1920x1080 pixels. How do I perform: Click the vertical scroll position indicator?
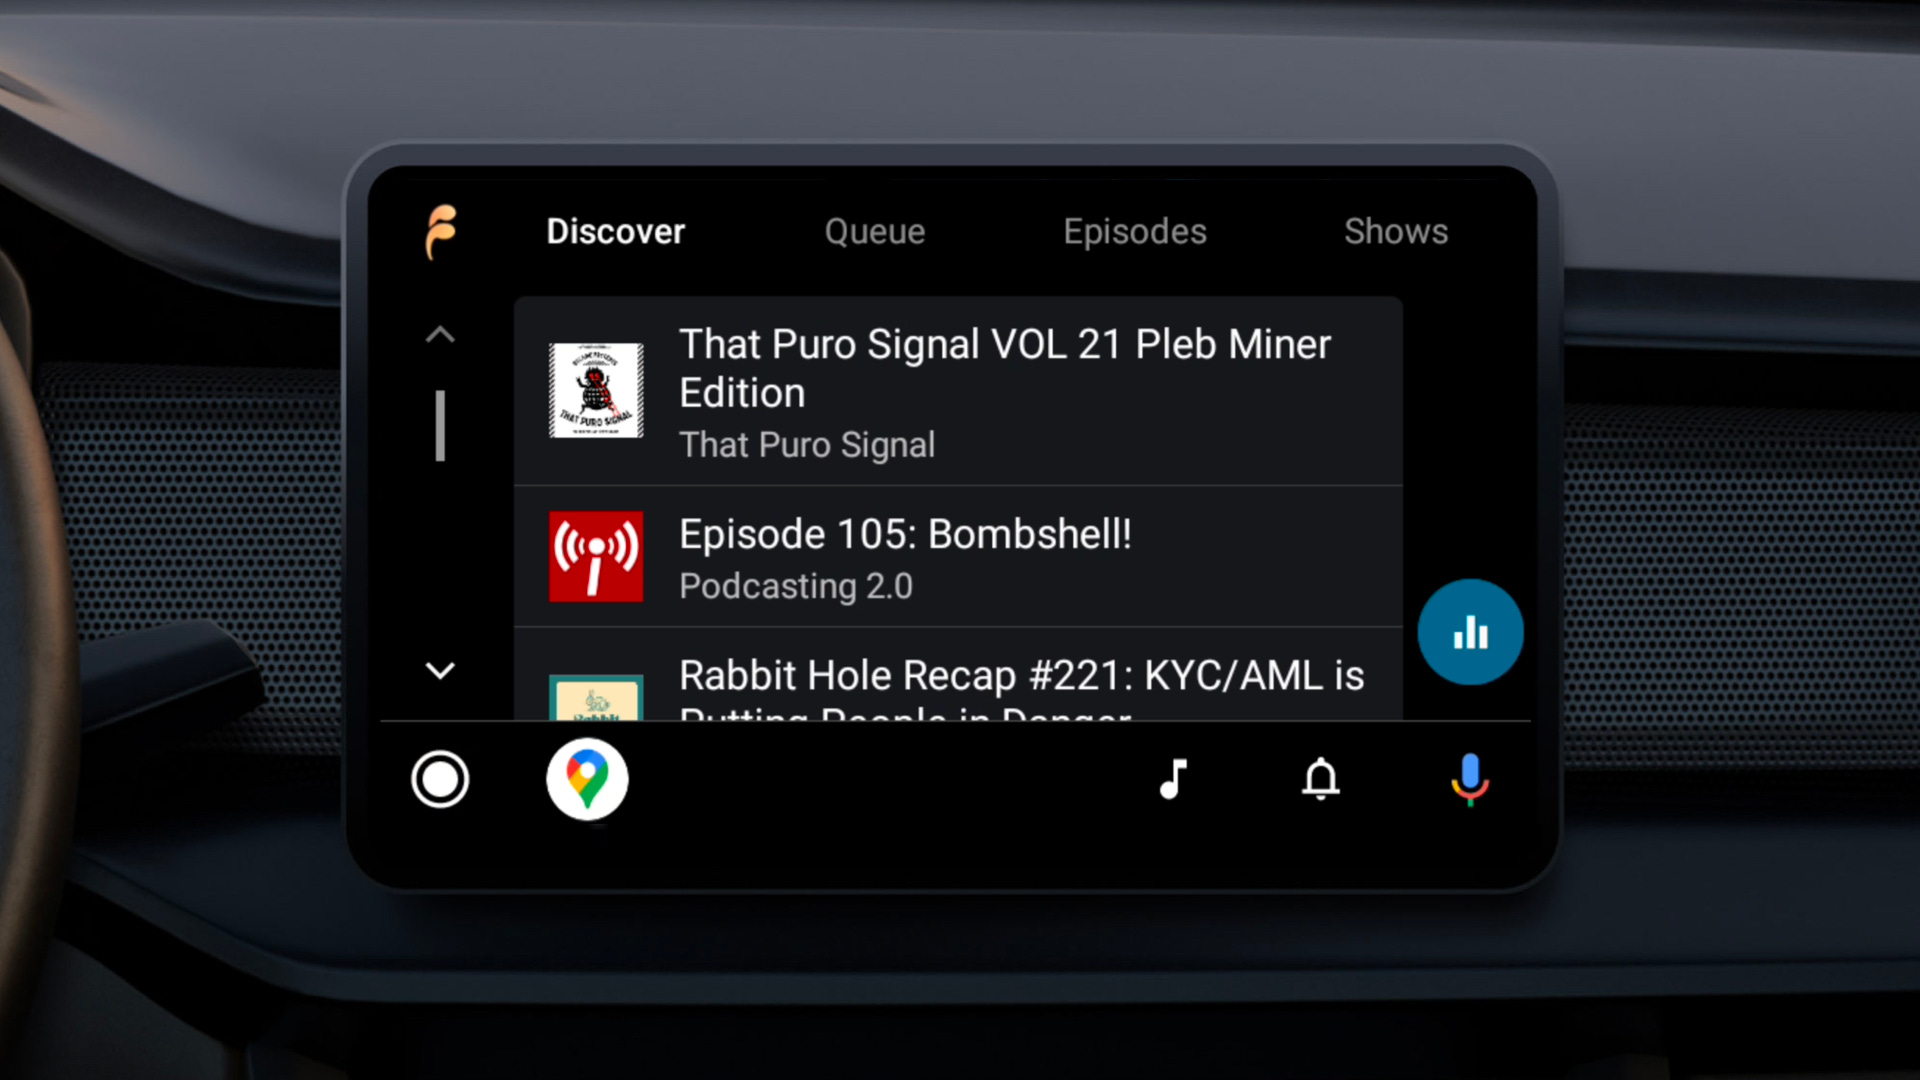(x=440, y=426)
